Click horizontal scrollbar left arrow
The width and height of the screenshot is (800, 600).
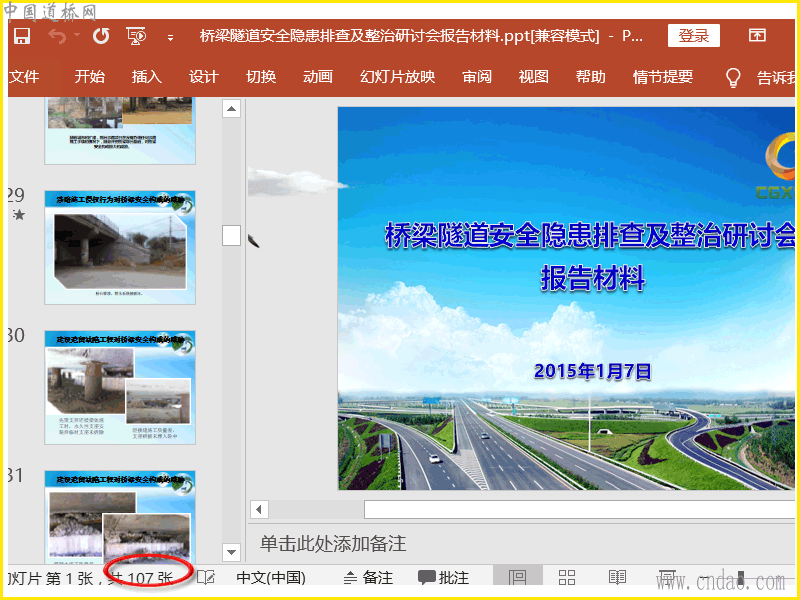pyautogui.click(x=259, y=509)
